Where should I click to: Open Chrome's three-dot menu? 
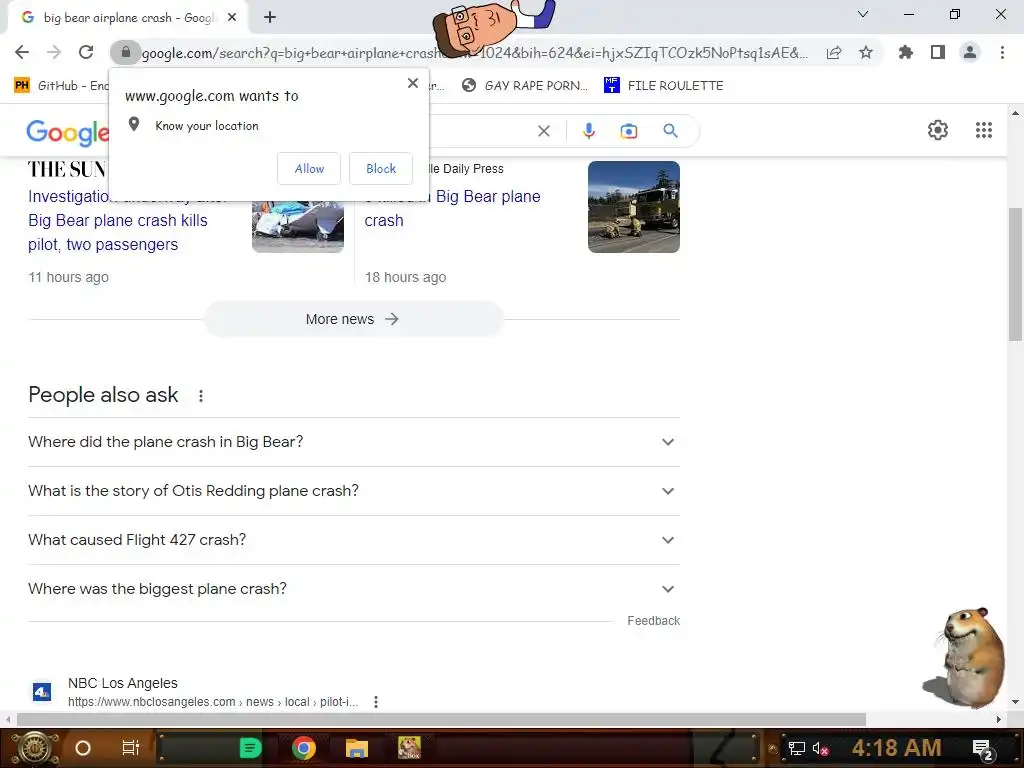(1002, 52)
